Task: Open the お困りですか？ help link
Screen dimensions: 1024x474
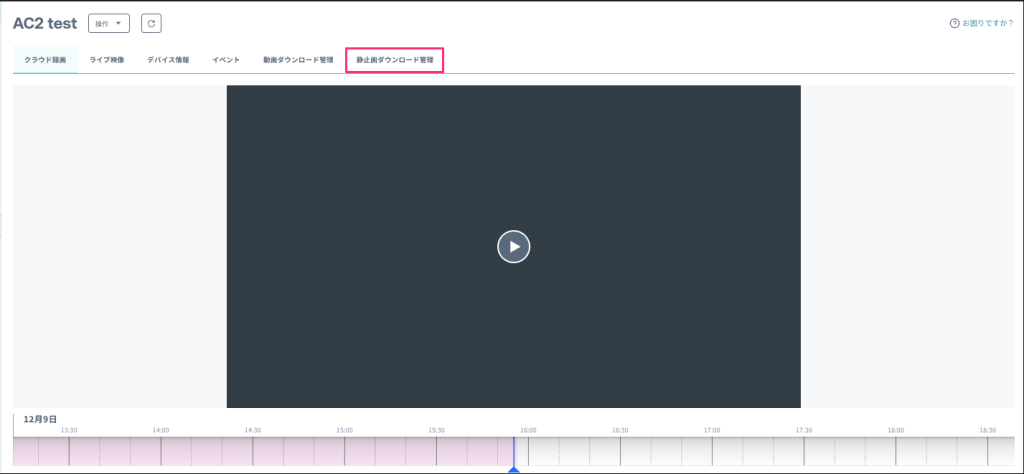Action: pyautogui.click(x=981, y=23)
